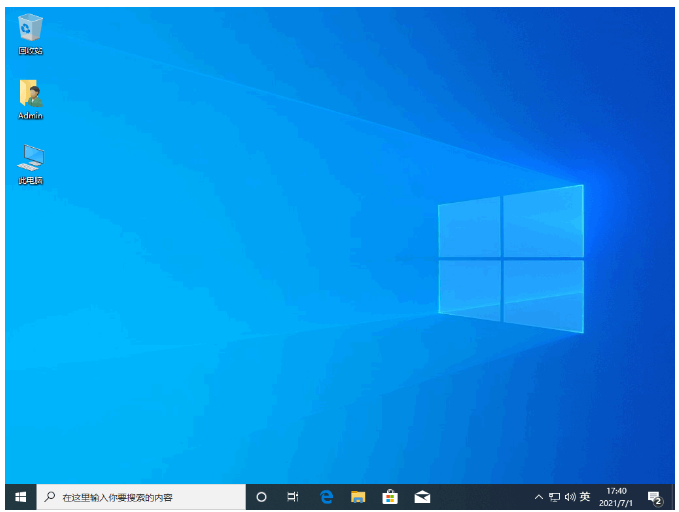Open File Explorer from the taskbar

pos(358,497)
